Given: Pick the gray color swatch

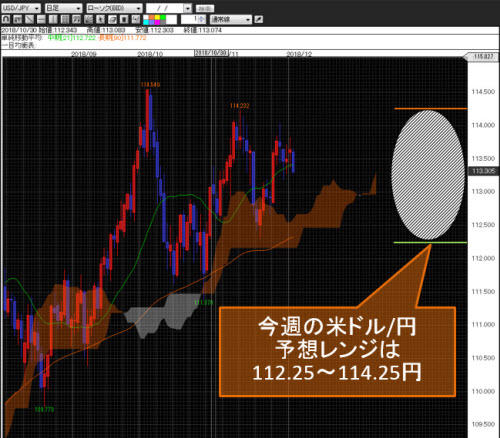Looking at the screenshot, I should pyautogui.click(x=163, y=22).
